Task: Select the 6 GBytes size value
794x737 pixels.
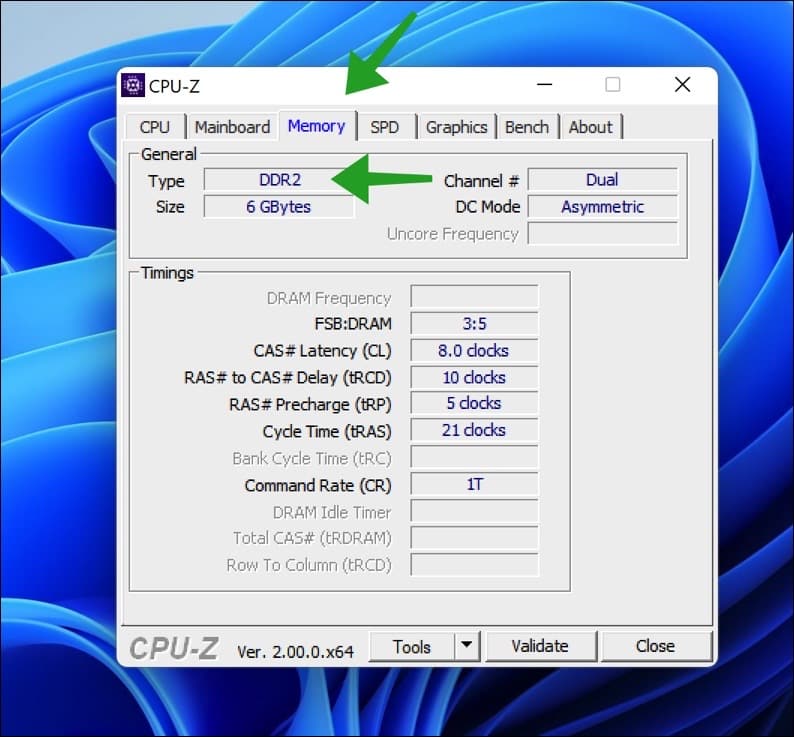Action: point(279,207)
